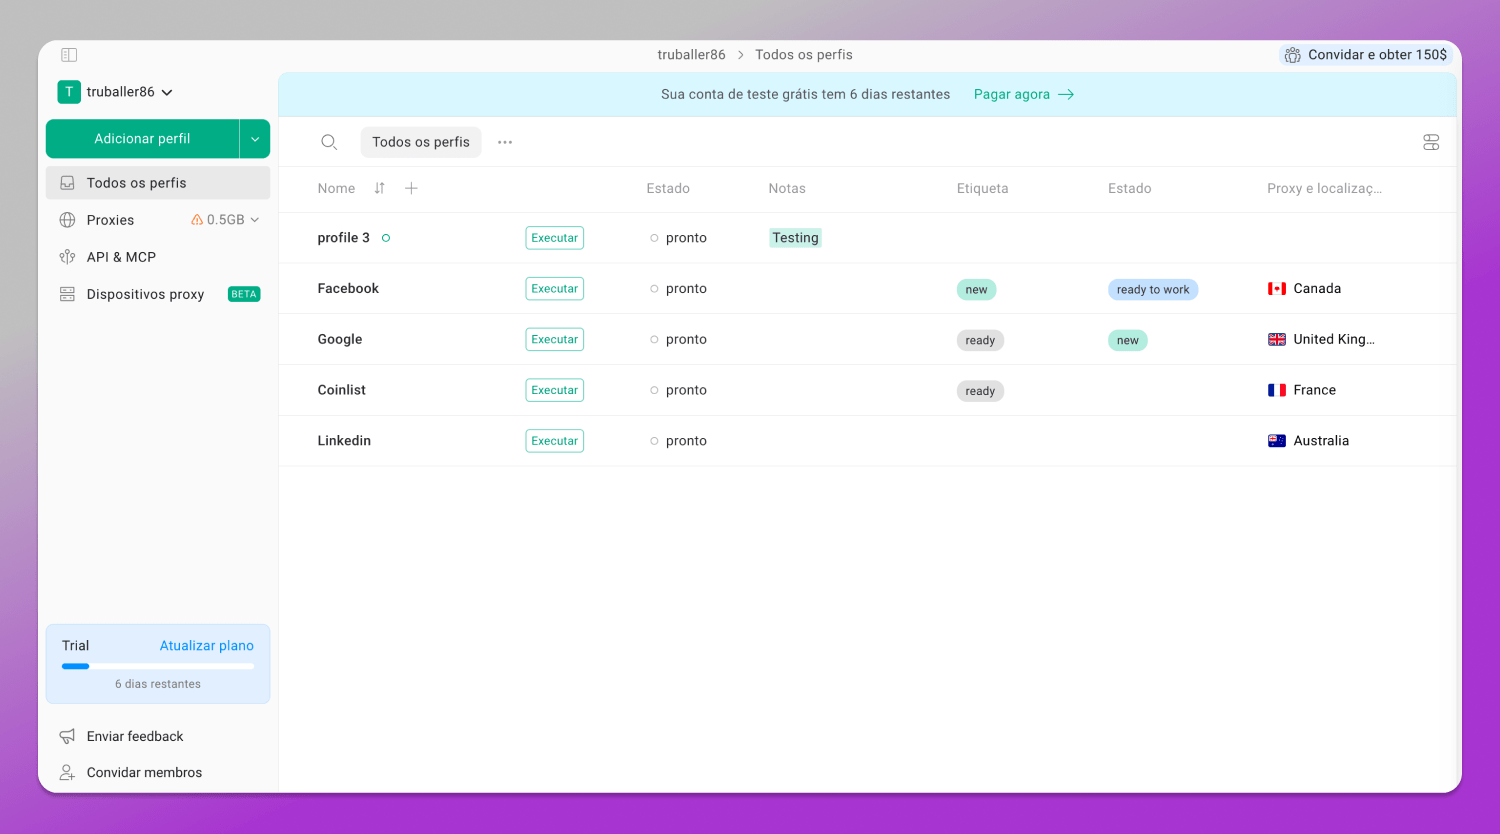Click the proxy warning triangle icon

pos(197,220)
